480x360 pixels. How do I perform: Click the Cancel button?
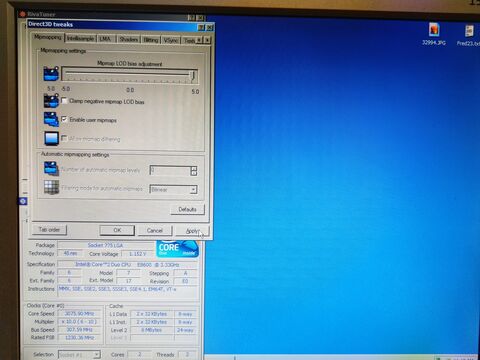[155, 230]
